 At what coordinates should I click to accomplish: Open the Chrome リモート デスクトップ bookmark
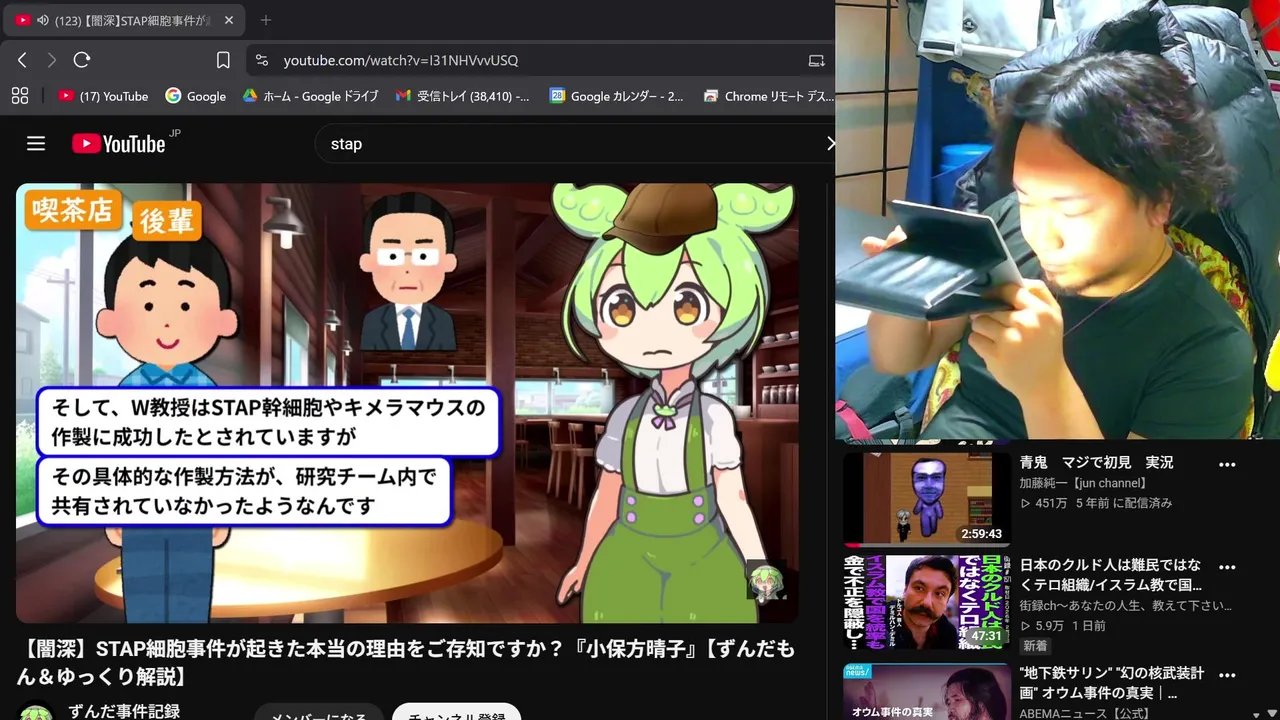point(768,96)
